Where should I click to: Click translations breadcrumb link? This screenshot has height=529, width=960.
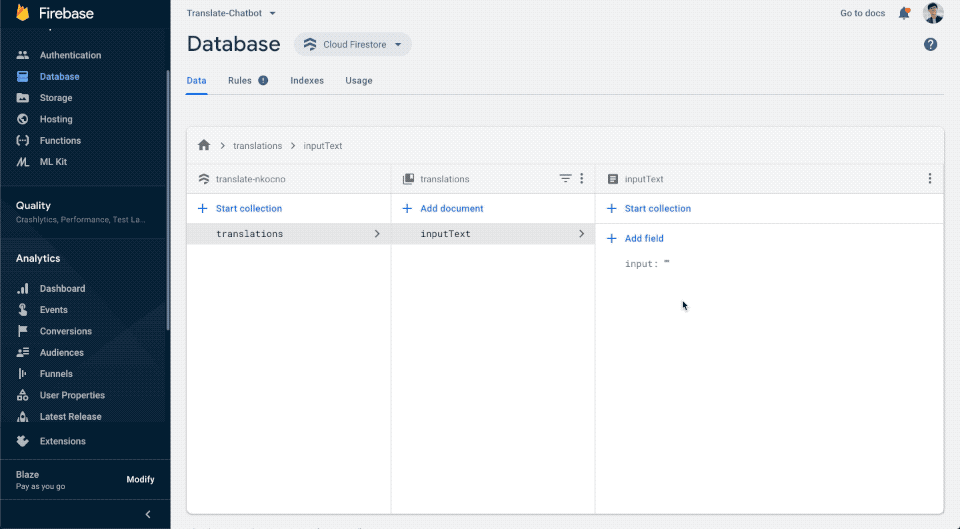pyautogui.click(x=257, y=146)
